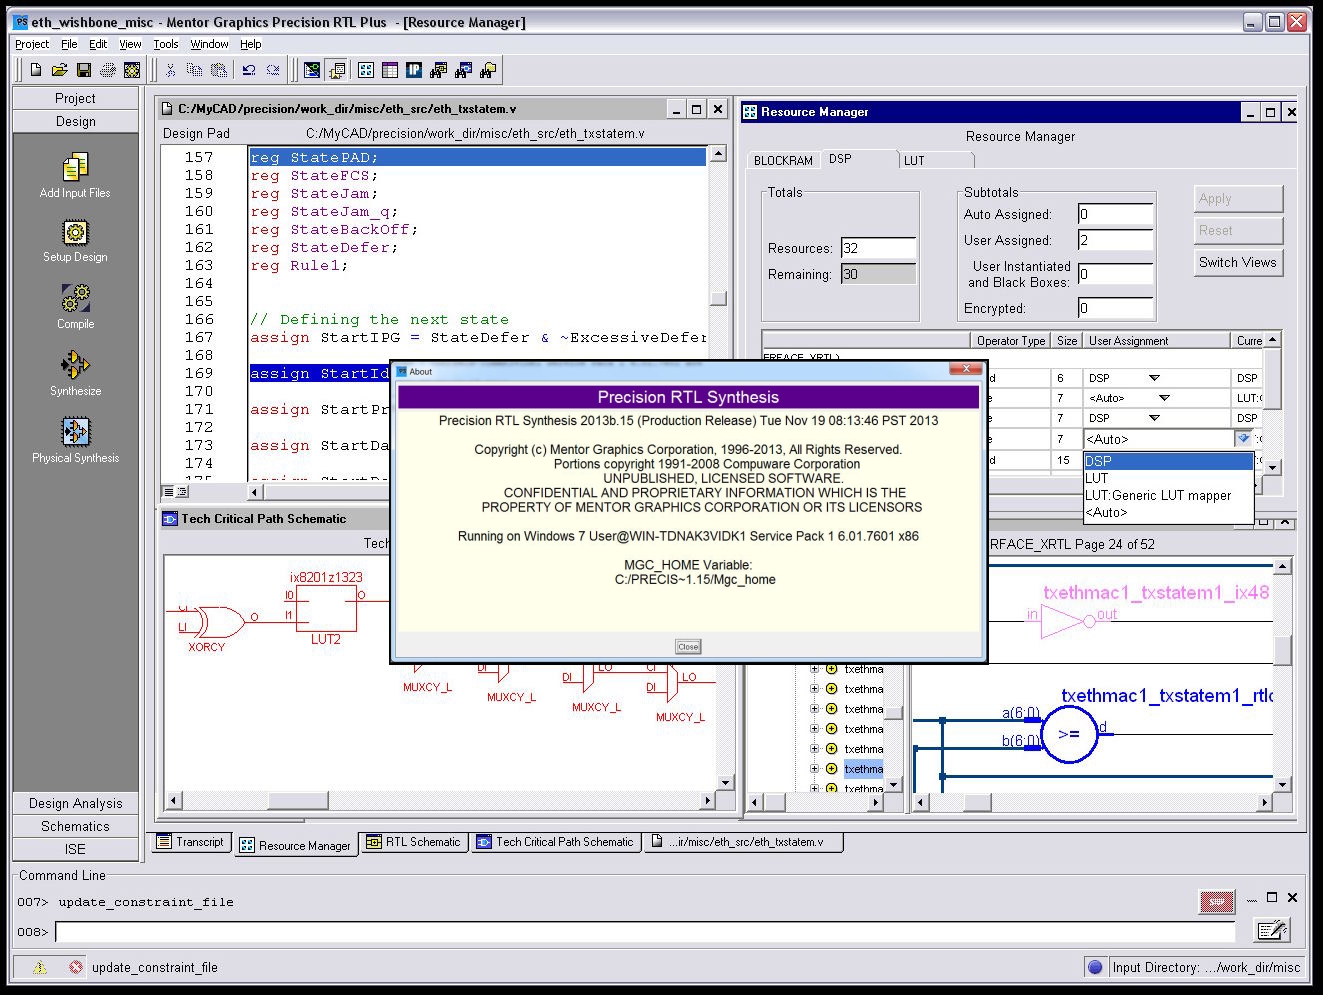Click the red icon above the command line
Viewport: 1323px width, 995px height.
pyautogui.click(x=1217, y=902)
